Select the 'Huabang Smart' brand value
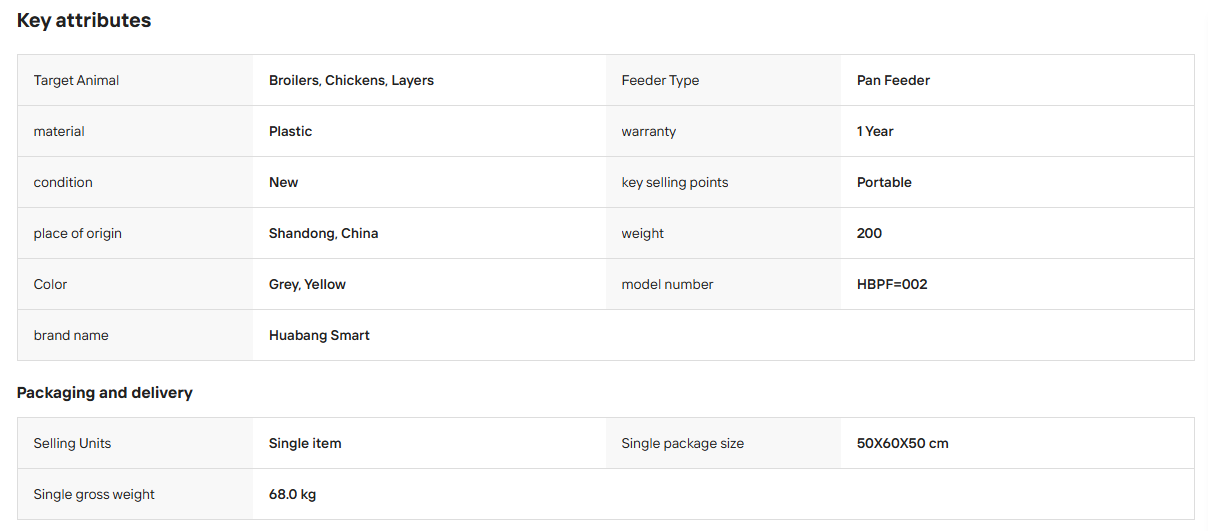The height and width of the screenshot is (531, 1208). [x=319, y=335]
